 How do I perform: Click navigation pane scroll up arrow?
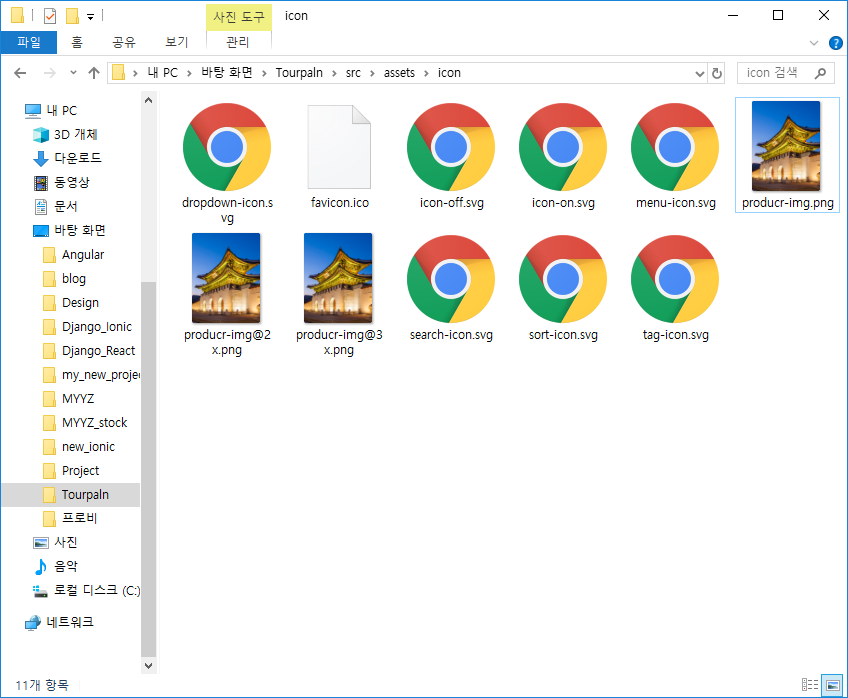[x=149, y=101]
